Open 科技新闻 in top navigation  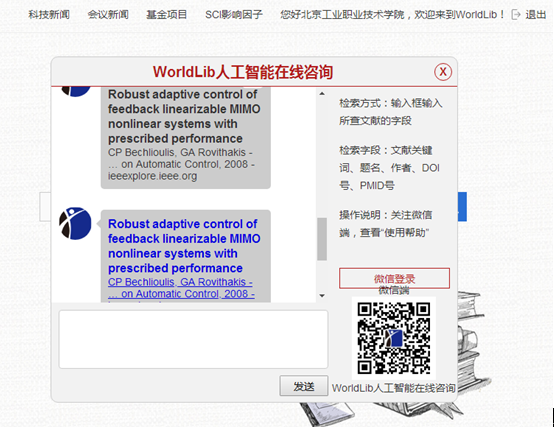49,14
